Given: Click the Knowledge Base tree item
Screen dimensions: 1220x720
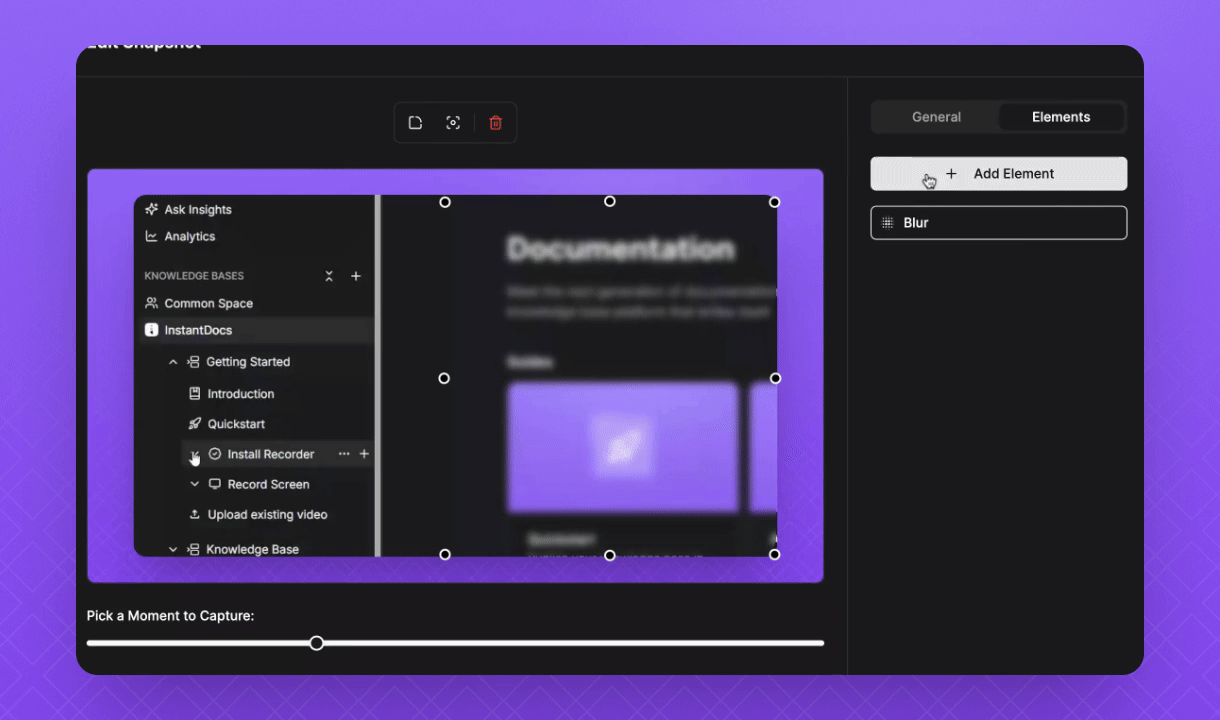Looking at the screenshot, I should coord(252,549).
